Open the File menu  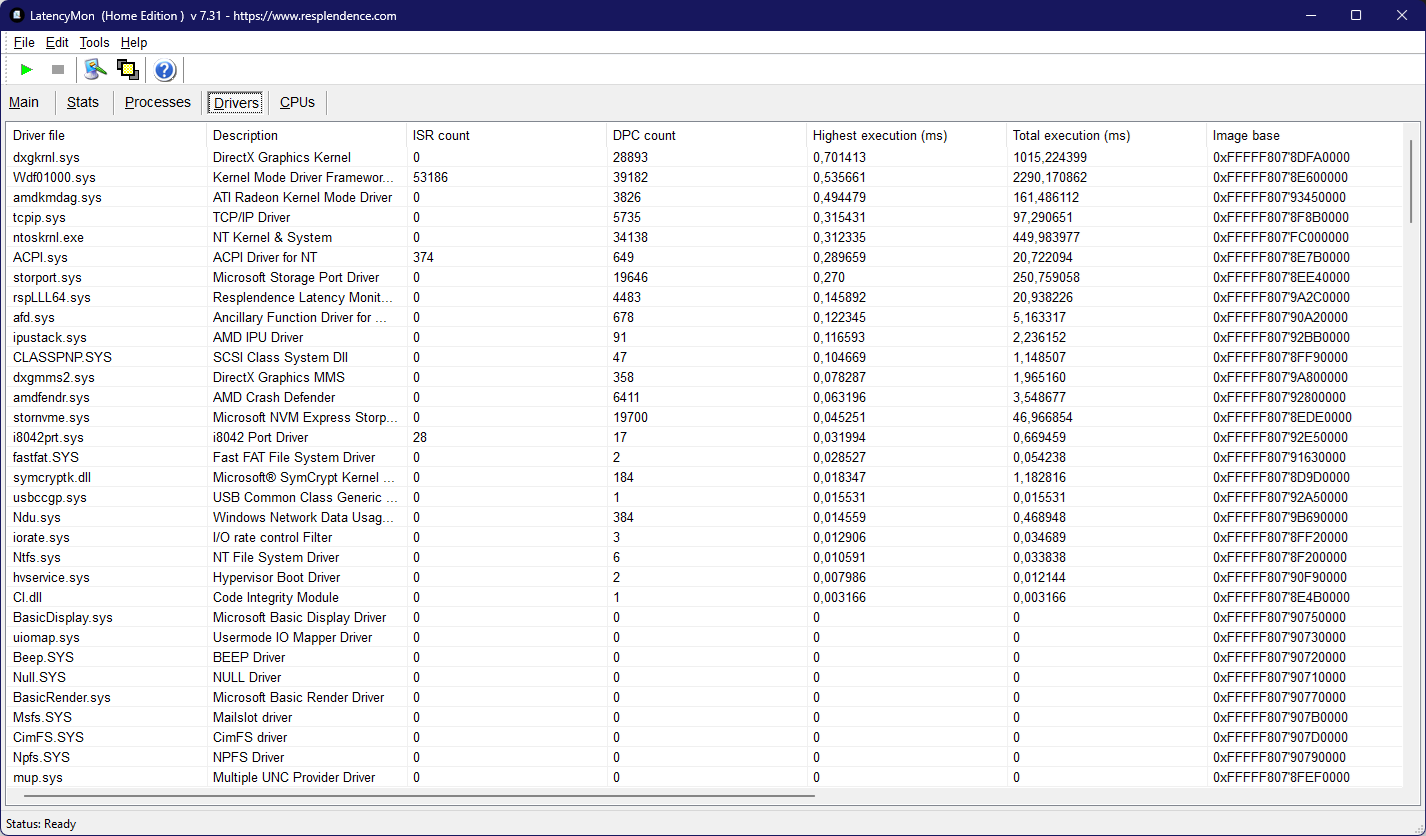tap(24, 42)
